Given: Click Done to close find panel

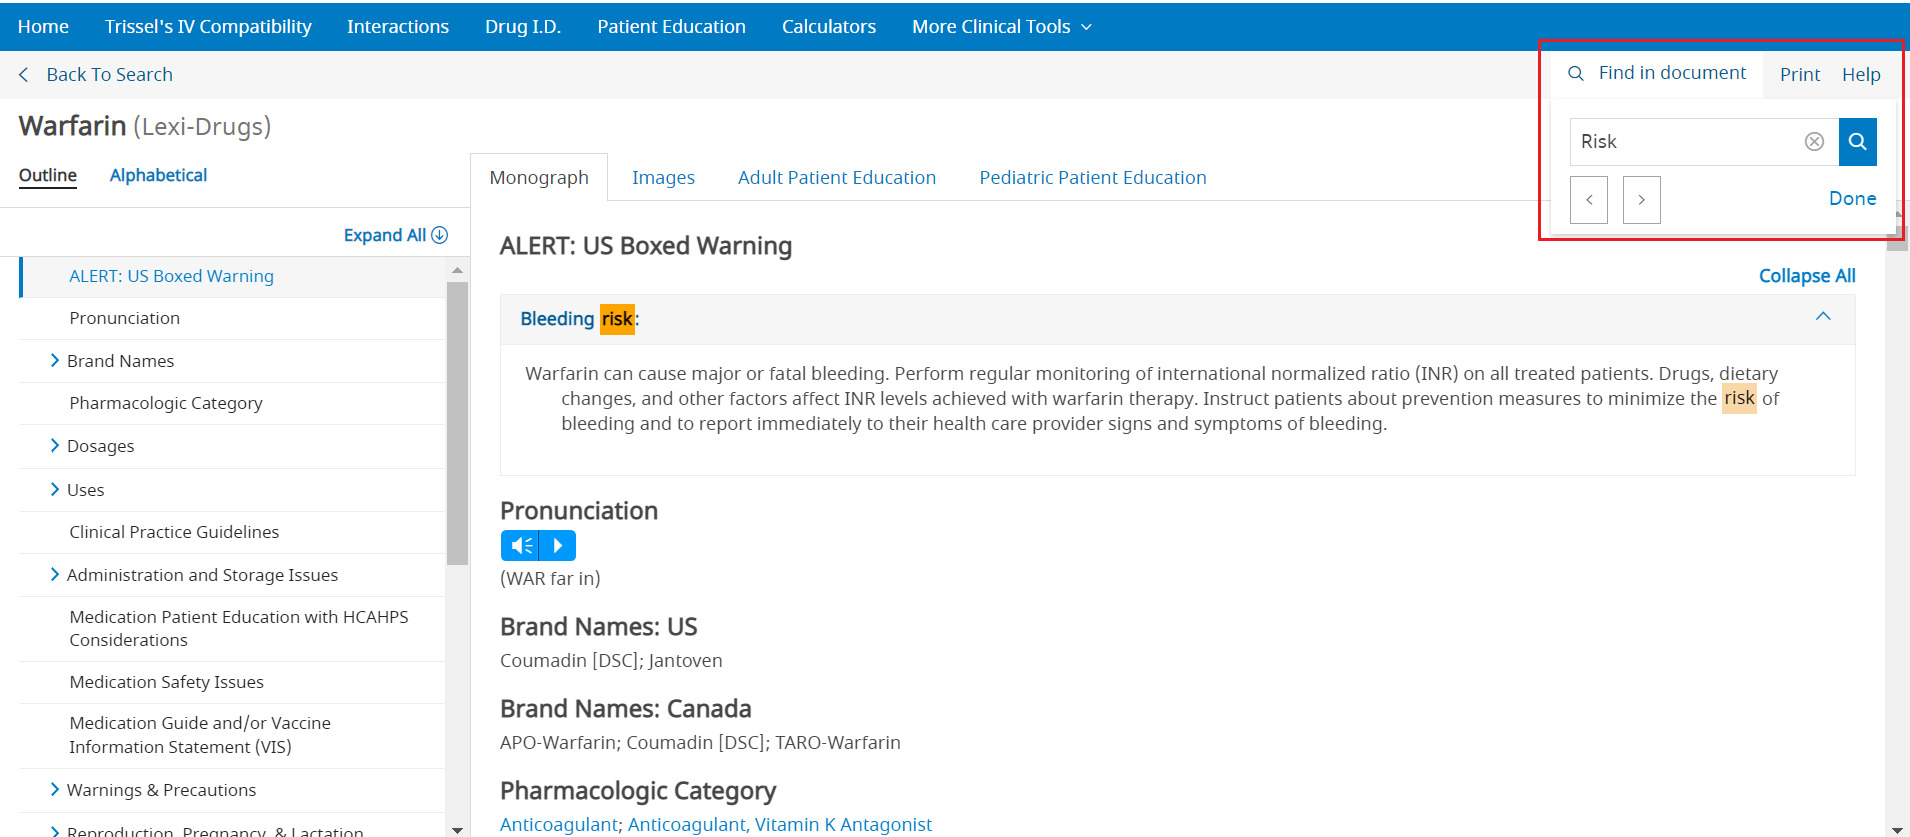Looking at the screenshot, I should [x=1852, y=199].
